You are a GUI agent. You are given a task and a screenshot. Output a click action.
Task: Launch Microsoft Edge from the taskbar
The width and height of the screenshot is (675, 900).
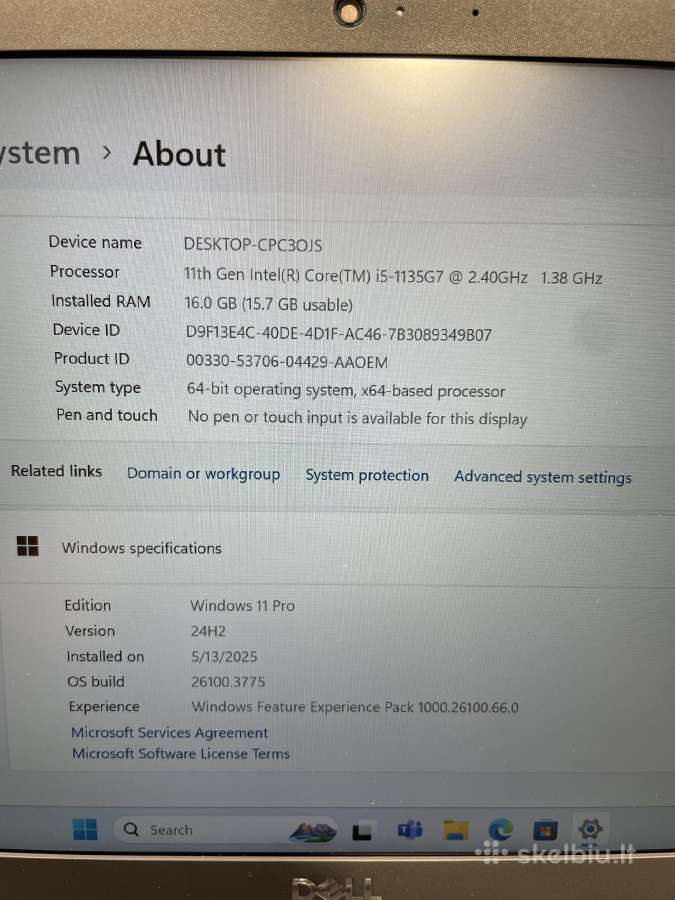(501, 830)
